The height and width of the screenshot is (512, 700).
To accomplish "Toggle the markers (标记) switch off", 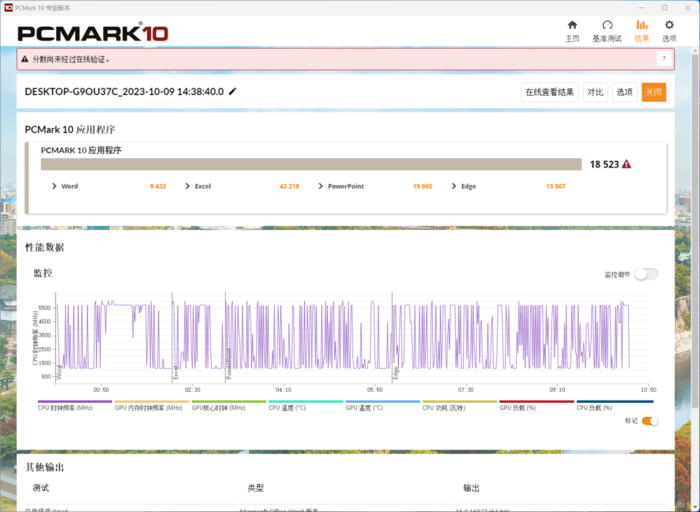I will tap(650, 421).
